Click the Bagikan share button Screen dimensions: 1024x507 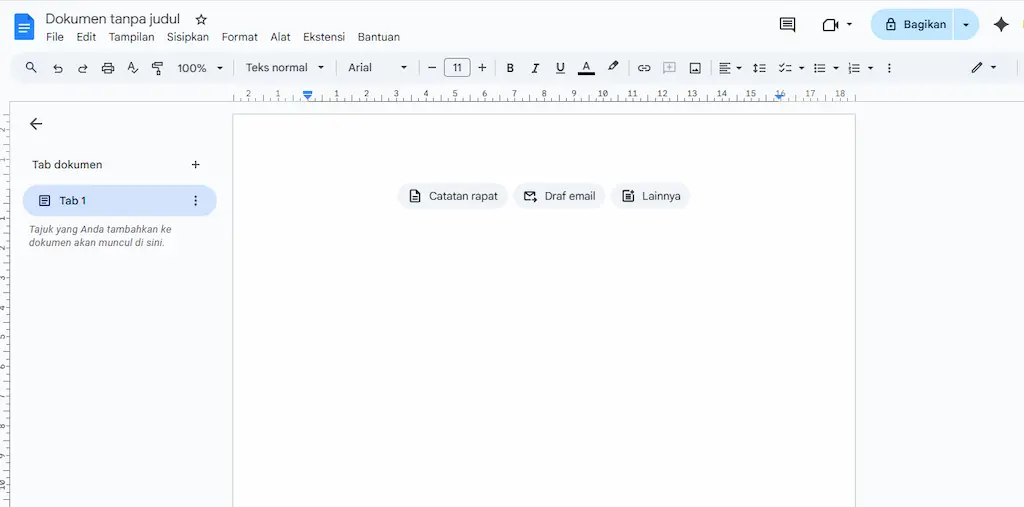pos(912,24)
